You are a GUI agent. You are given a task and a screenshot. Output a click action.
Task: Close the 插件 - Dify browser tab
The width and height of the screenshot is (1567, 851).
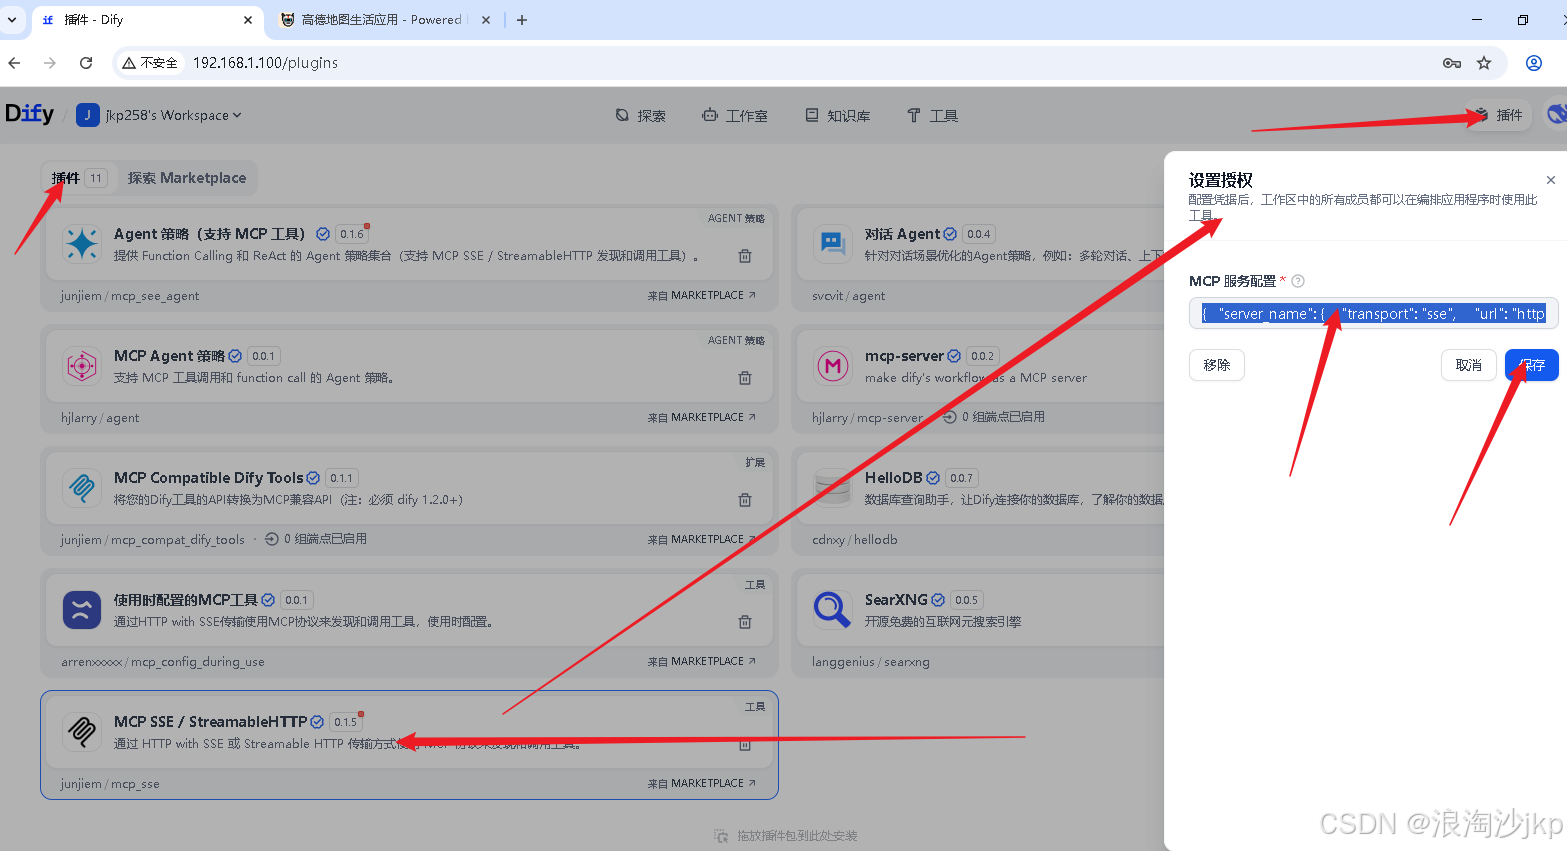[x=248, y=20]
